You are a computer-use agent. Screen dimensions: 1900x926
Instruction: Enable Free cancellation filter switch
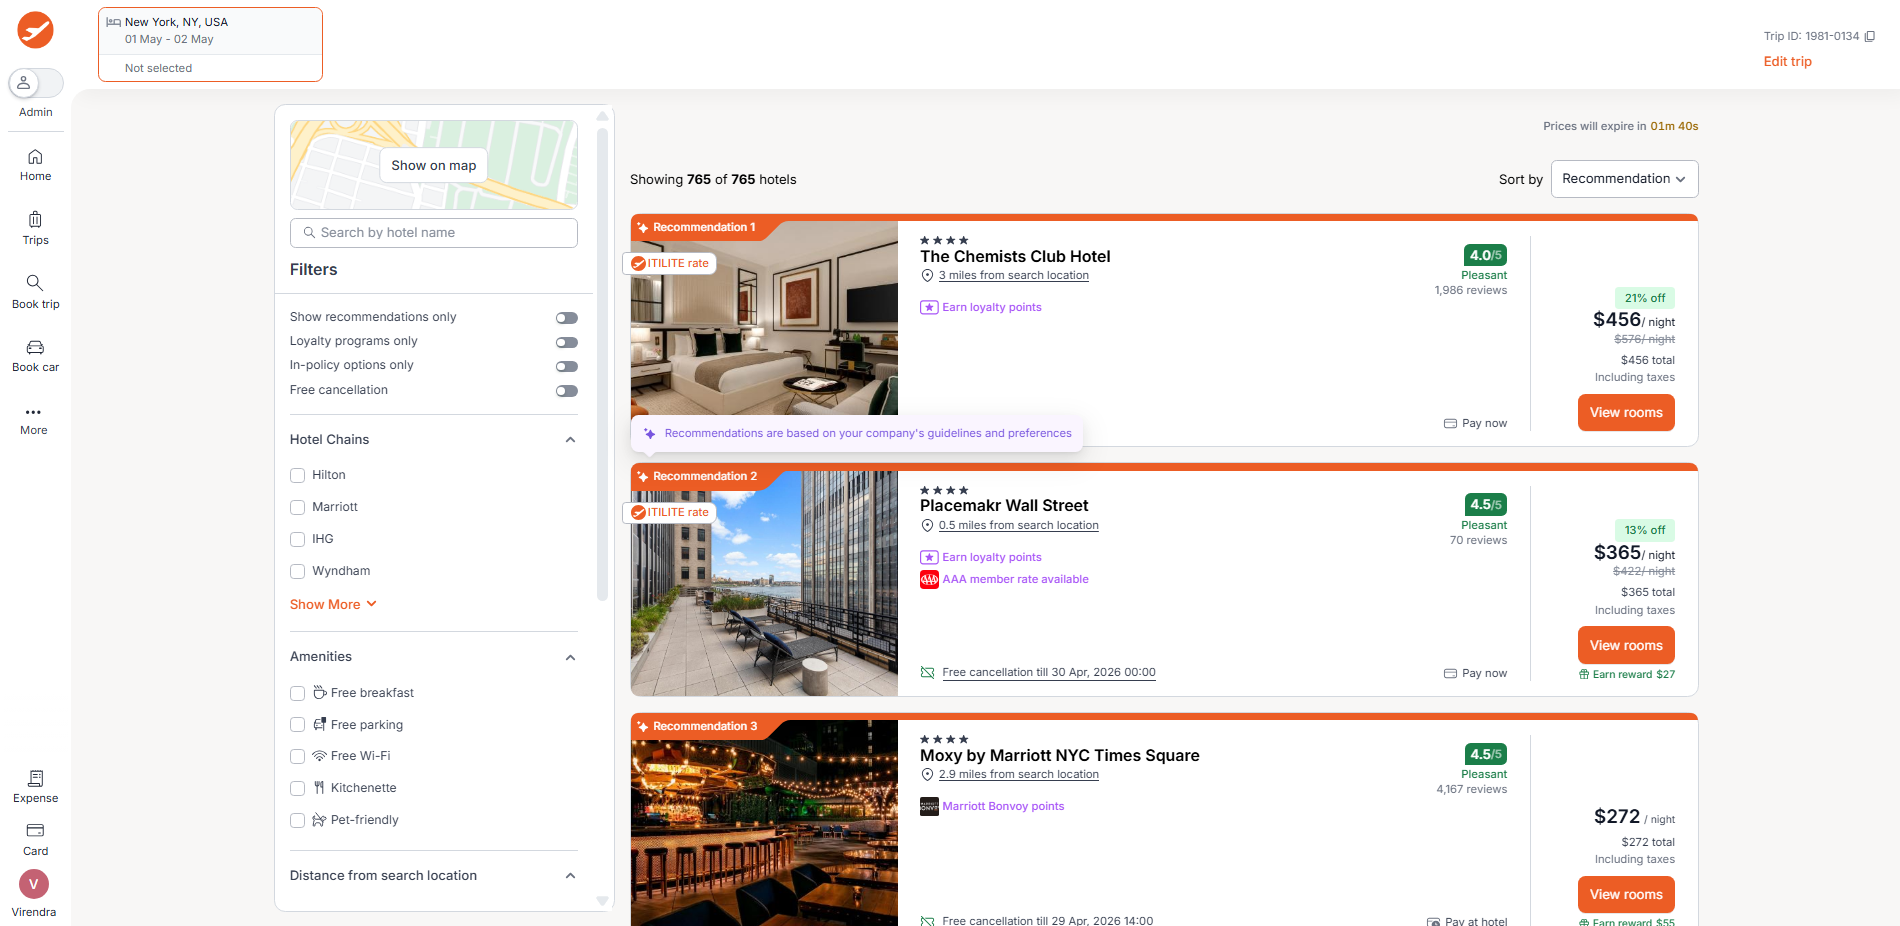(567, 391)
